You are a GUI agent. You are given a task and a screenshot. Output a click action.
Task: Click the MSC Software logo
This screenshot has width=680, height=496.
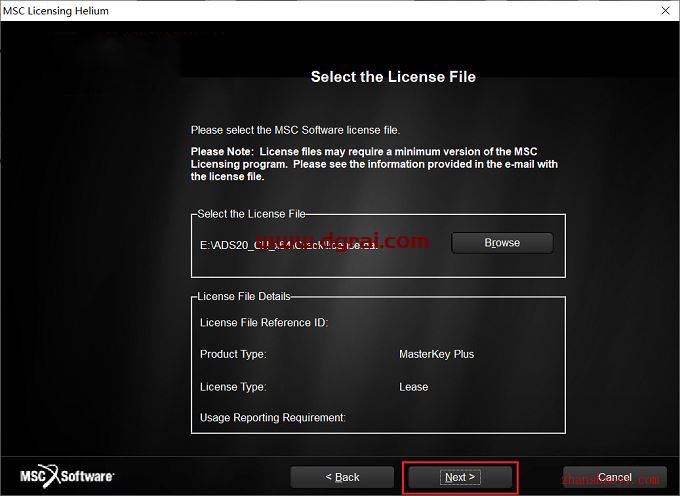tap(68, 476)
